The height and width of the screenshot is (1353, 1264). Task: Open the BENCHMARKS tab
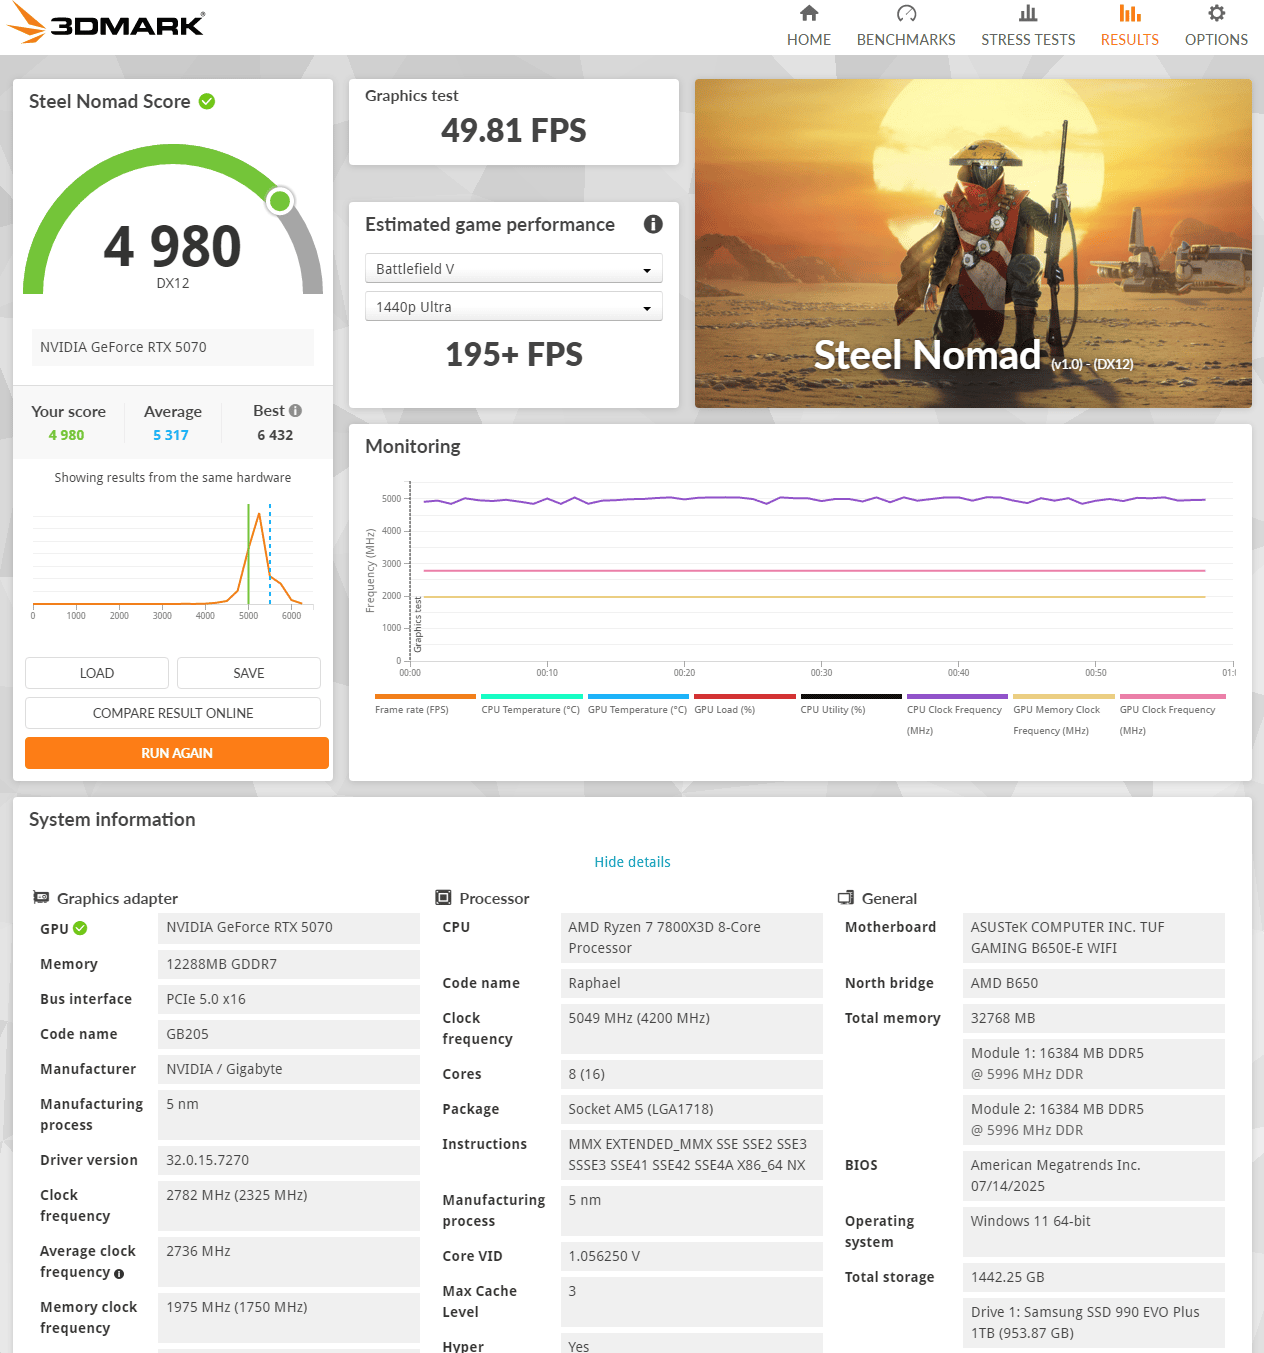(x=906, y=40)
